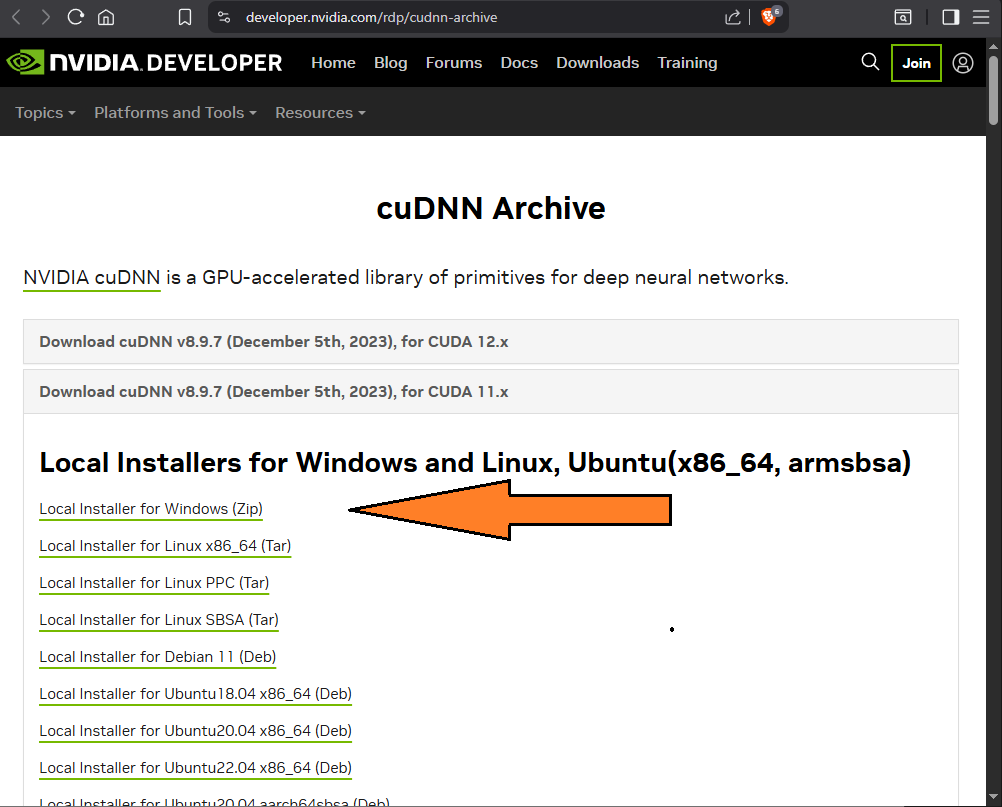Click the NVIDIA Developer logo
The height and width of the screenshot is (807, 1002).
[x=144, y=63]
